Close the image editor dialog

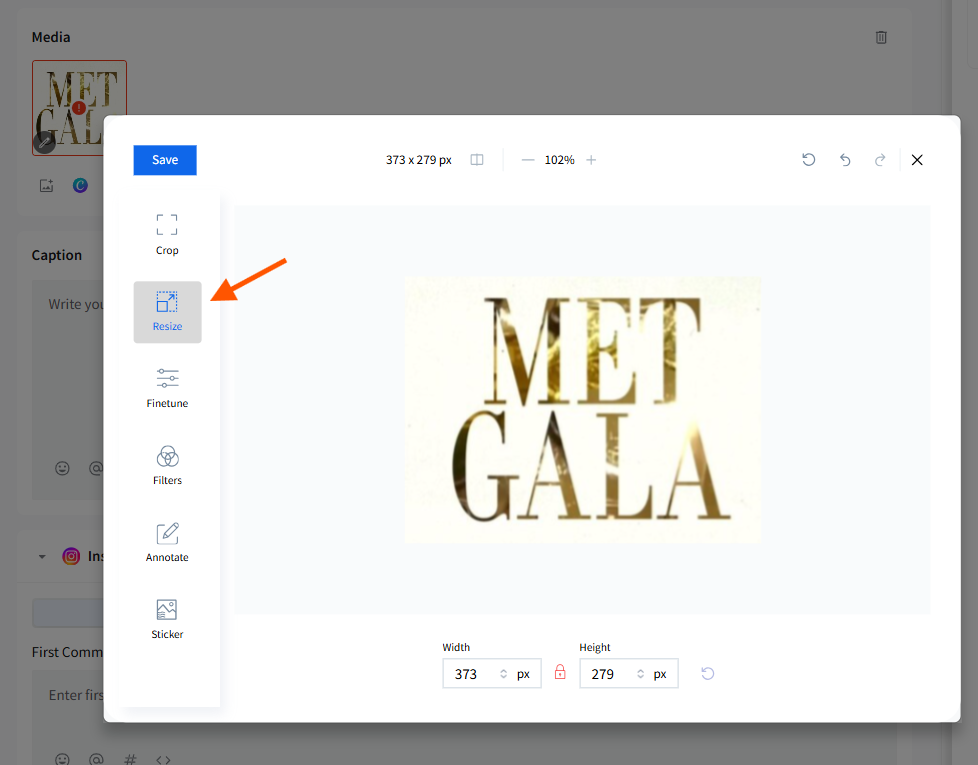917,160
